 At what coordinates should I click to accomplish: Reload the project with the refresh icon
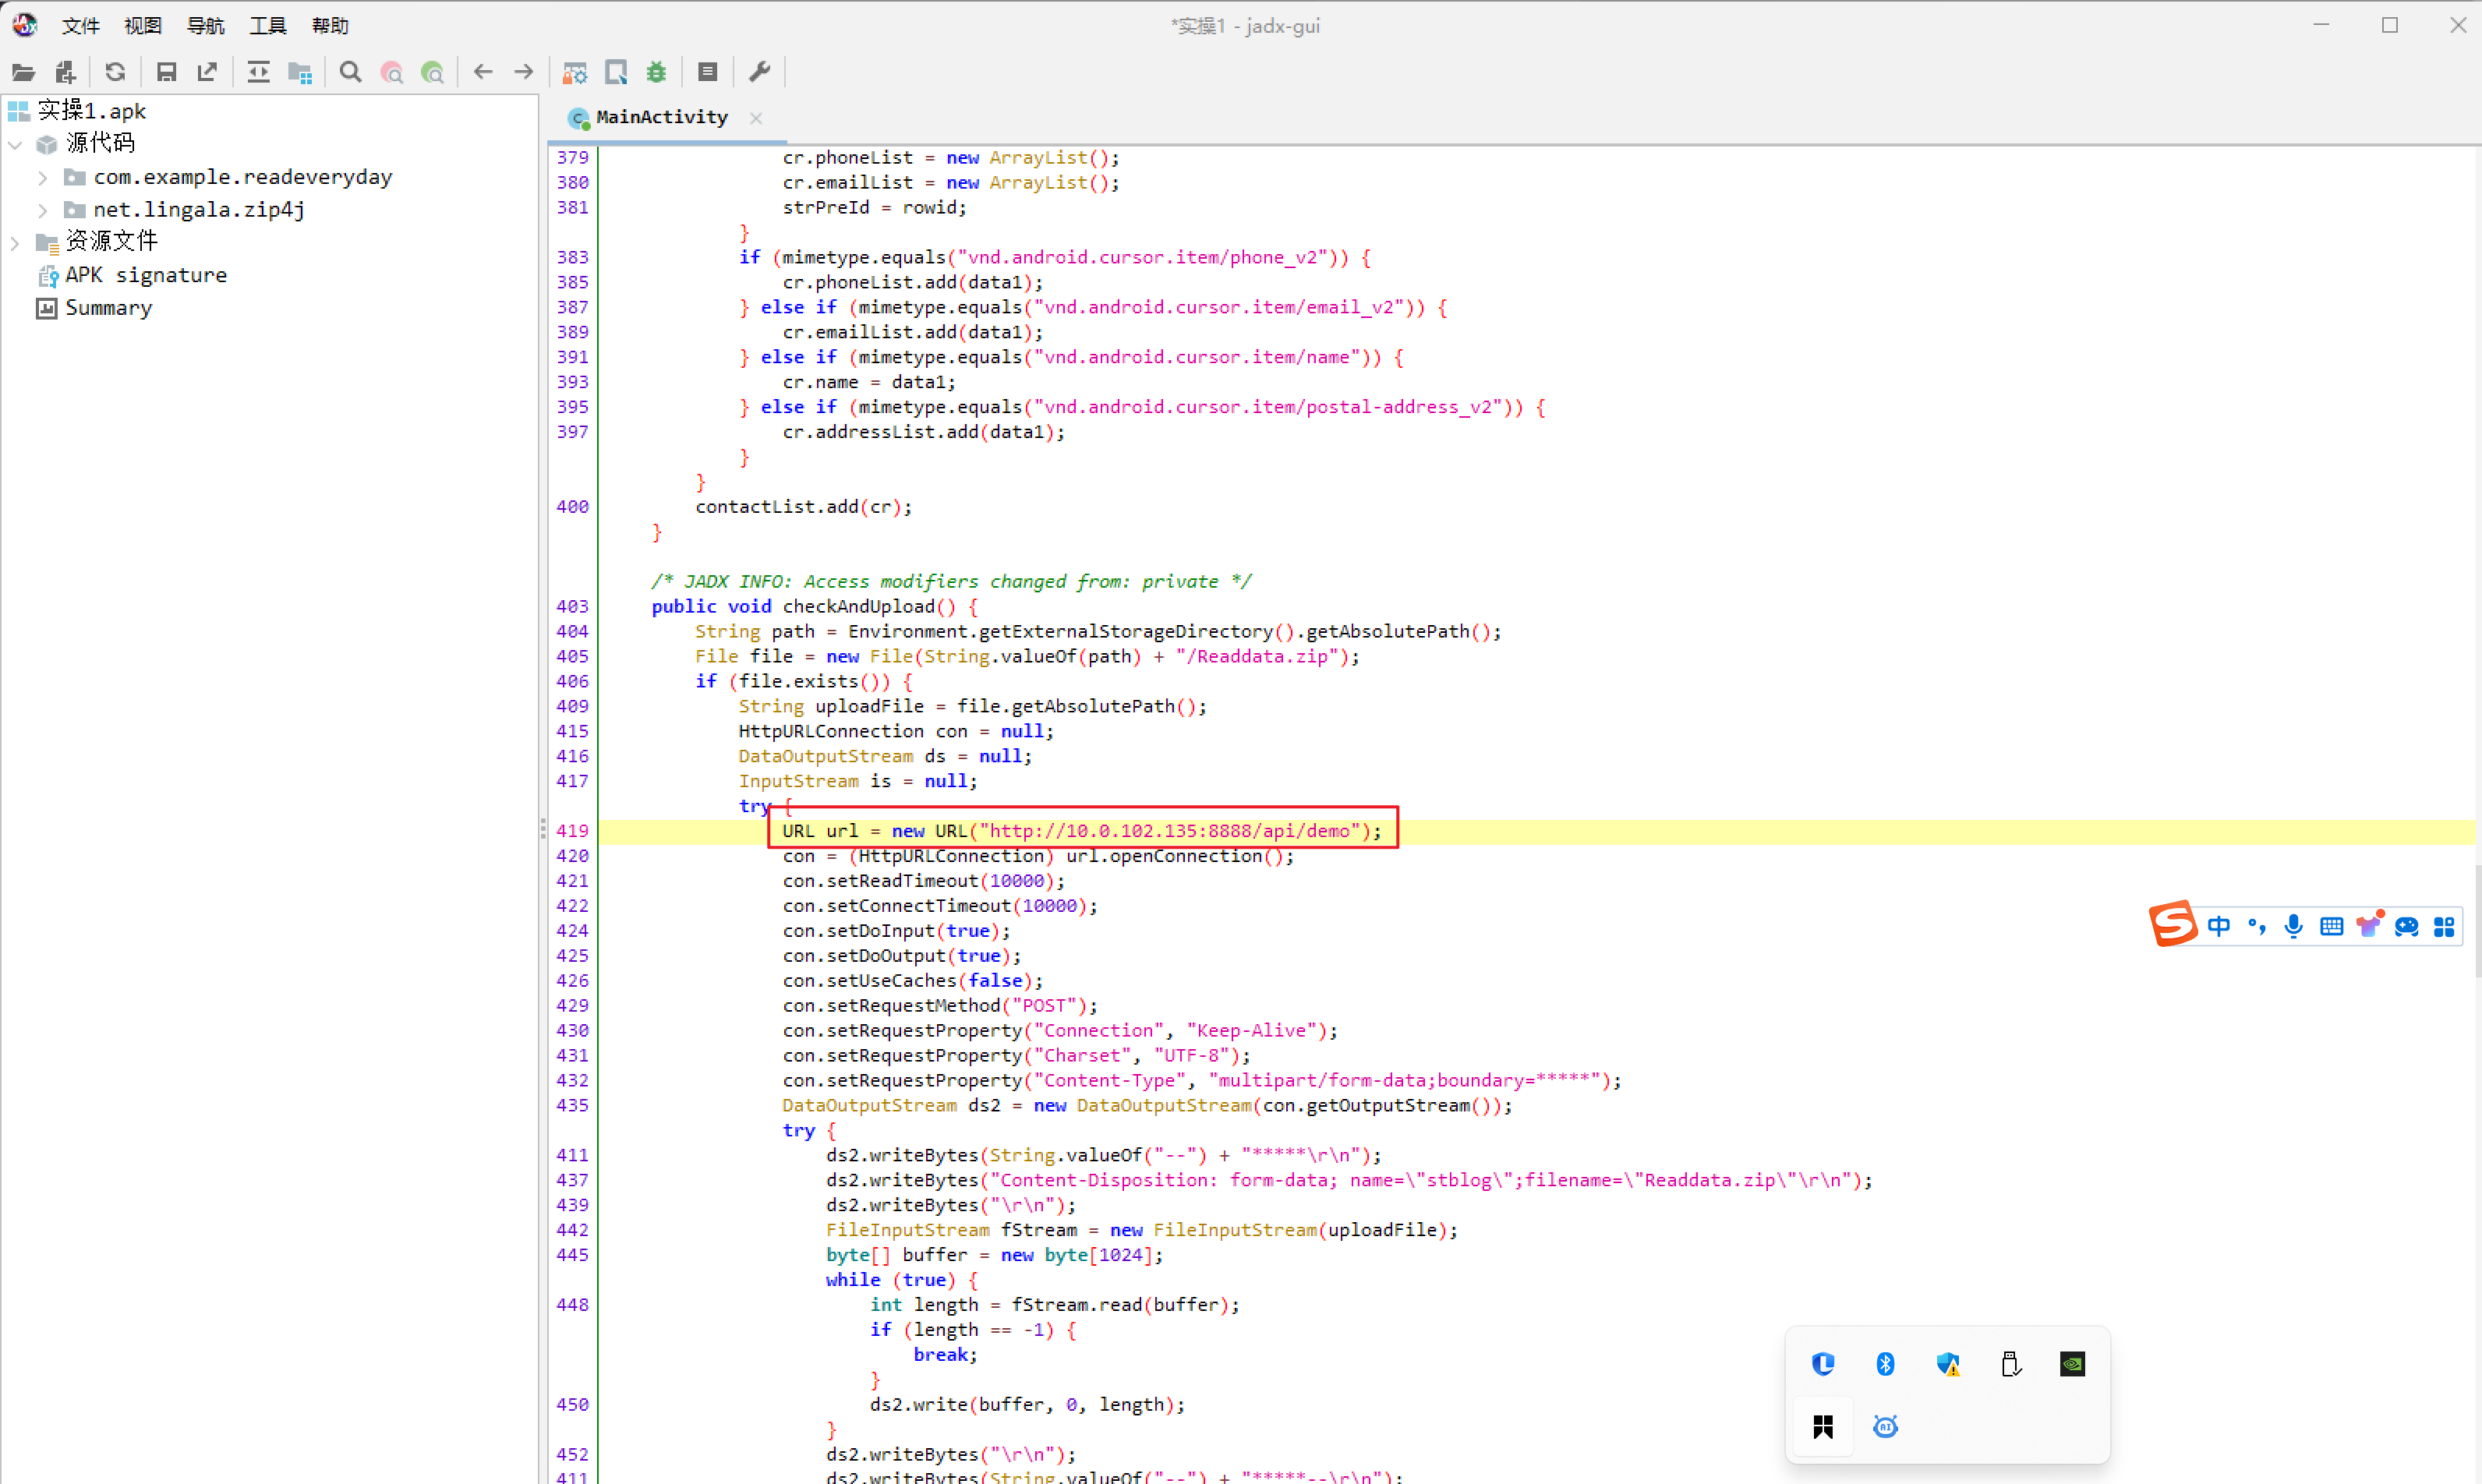coord(115,72)
